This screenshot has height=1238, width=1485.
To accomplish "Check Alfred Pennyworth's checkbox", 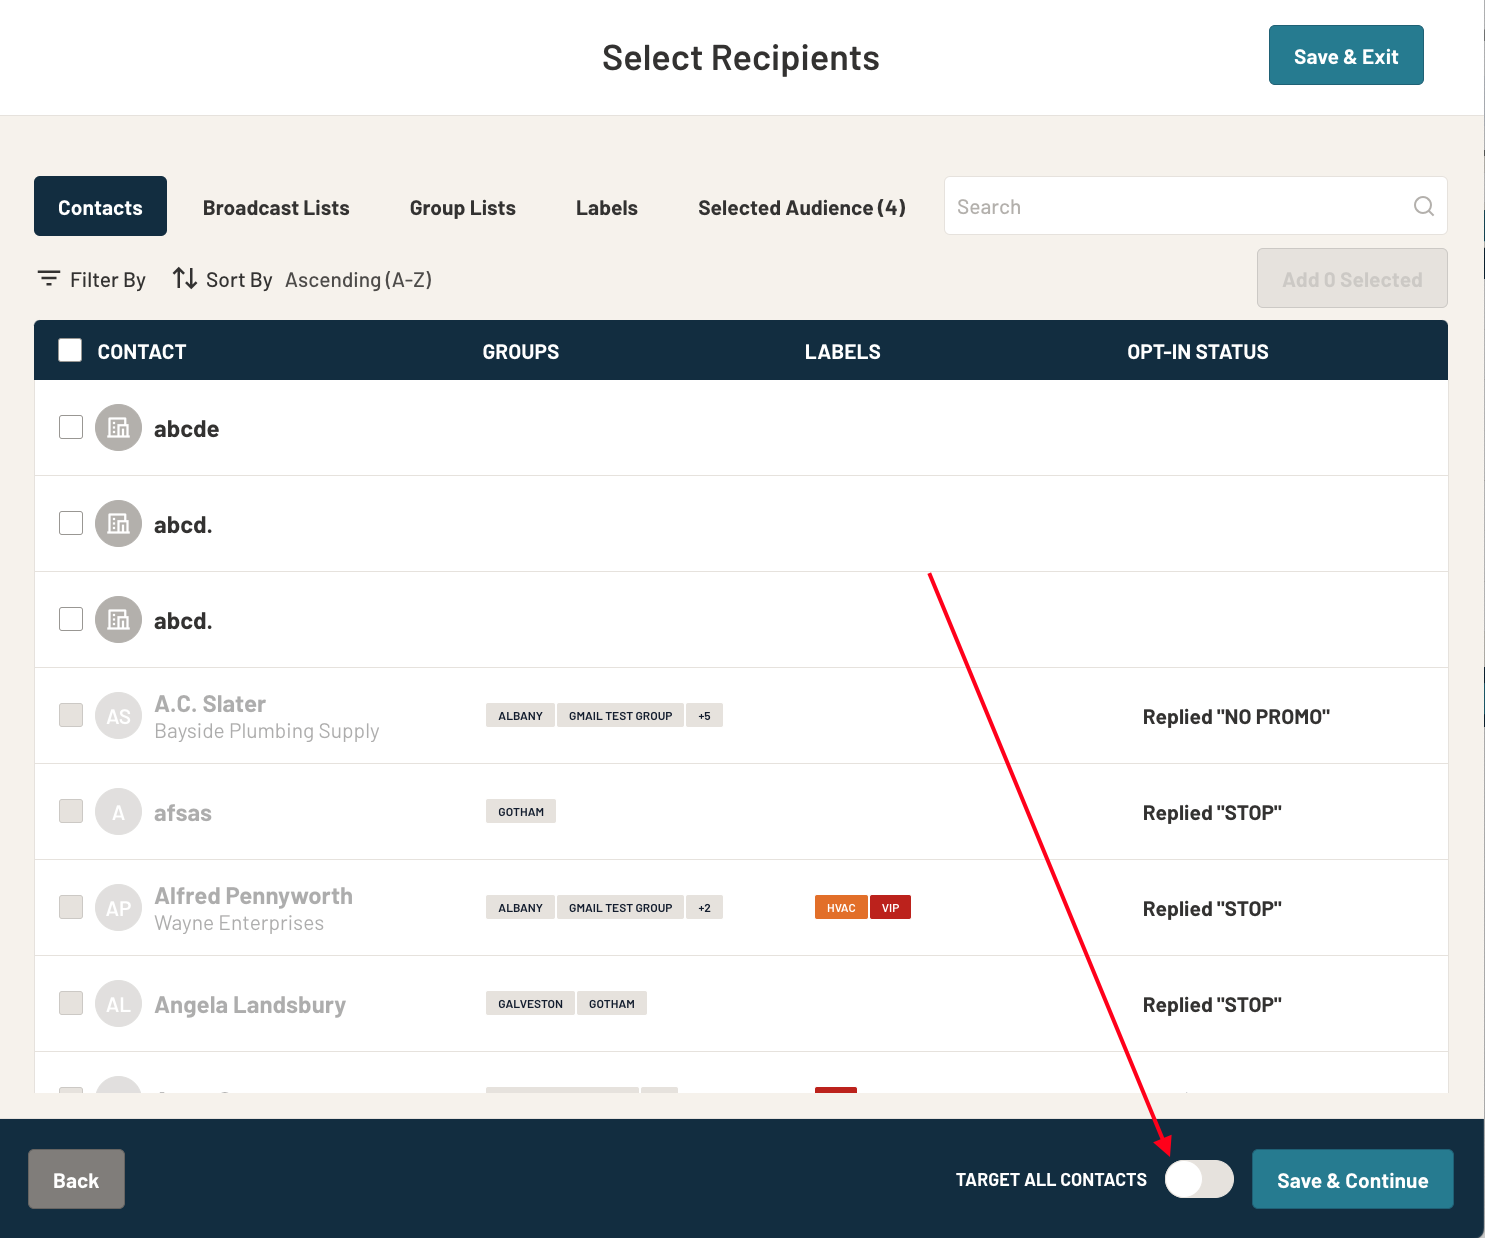I will 70,907.
